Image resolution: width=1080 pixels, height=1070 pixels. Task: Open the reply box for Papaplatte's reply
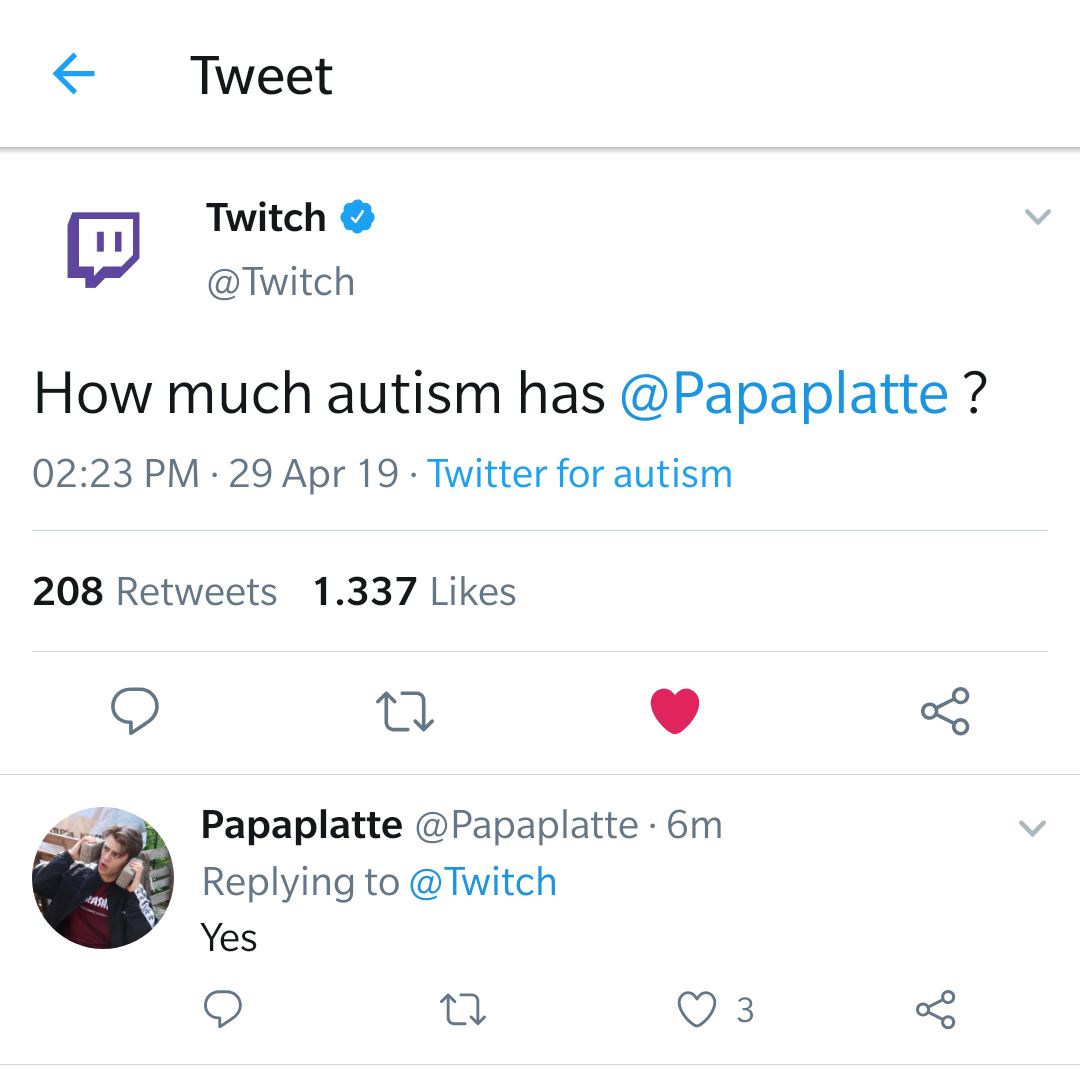pyautogui.click(x=222, y=1011)
